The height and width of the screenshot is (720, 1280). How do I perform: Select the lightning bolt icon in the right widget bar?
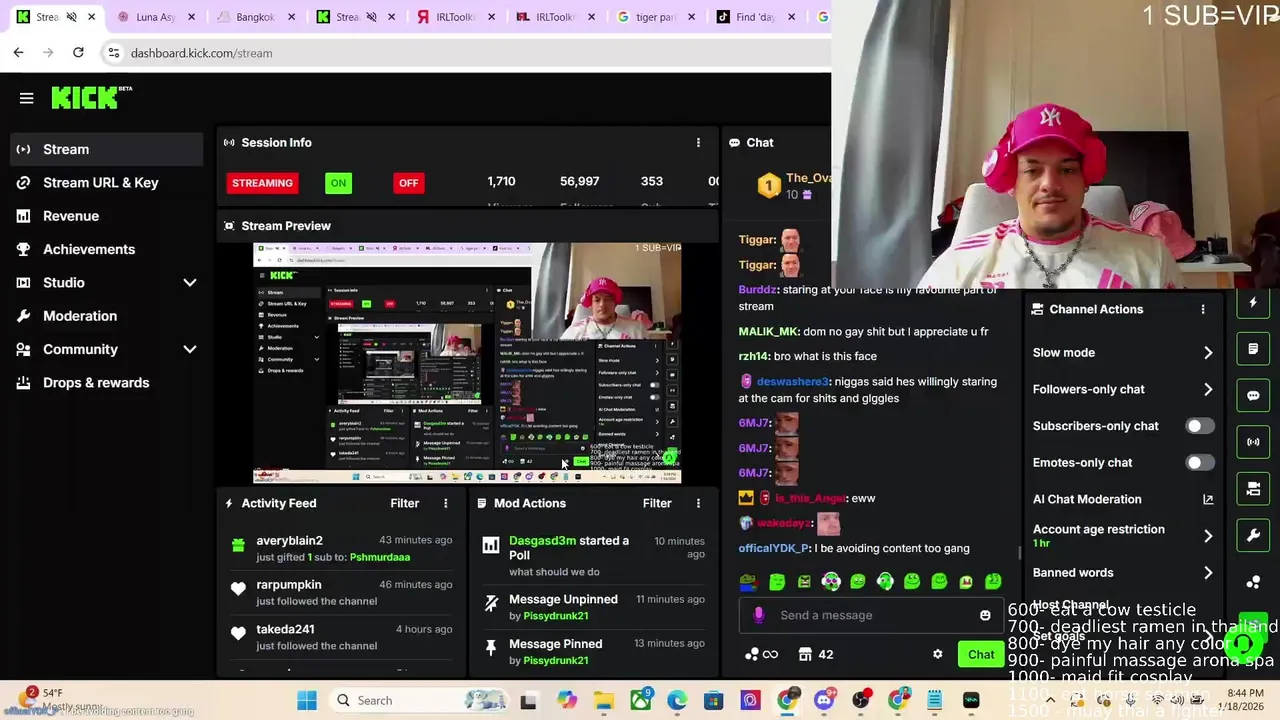point(1253,302)
